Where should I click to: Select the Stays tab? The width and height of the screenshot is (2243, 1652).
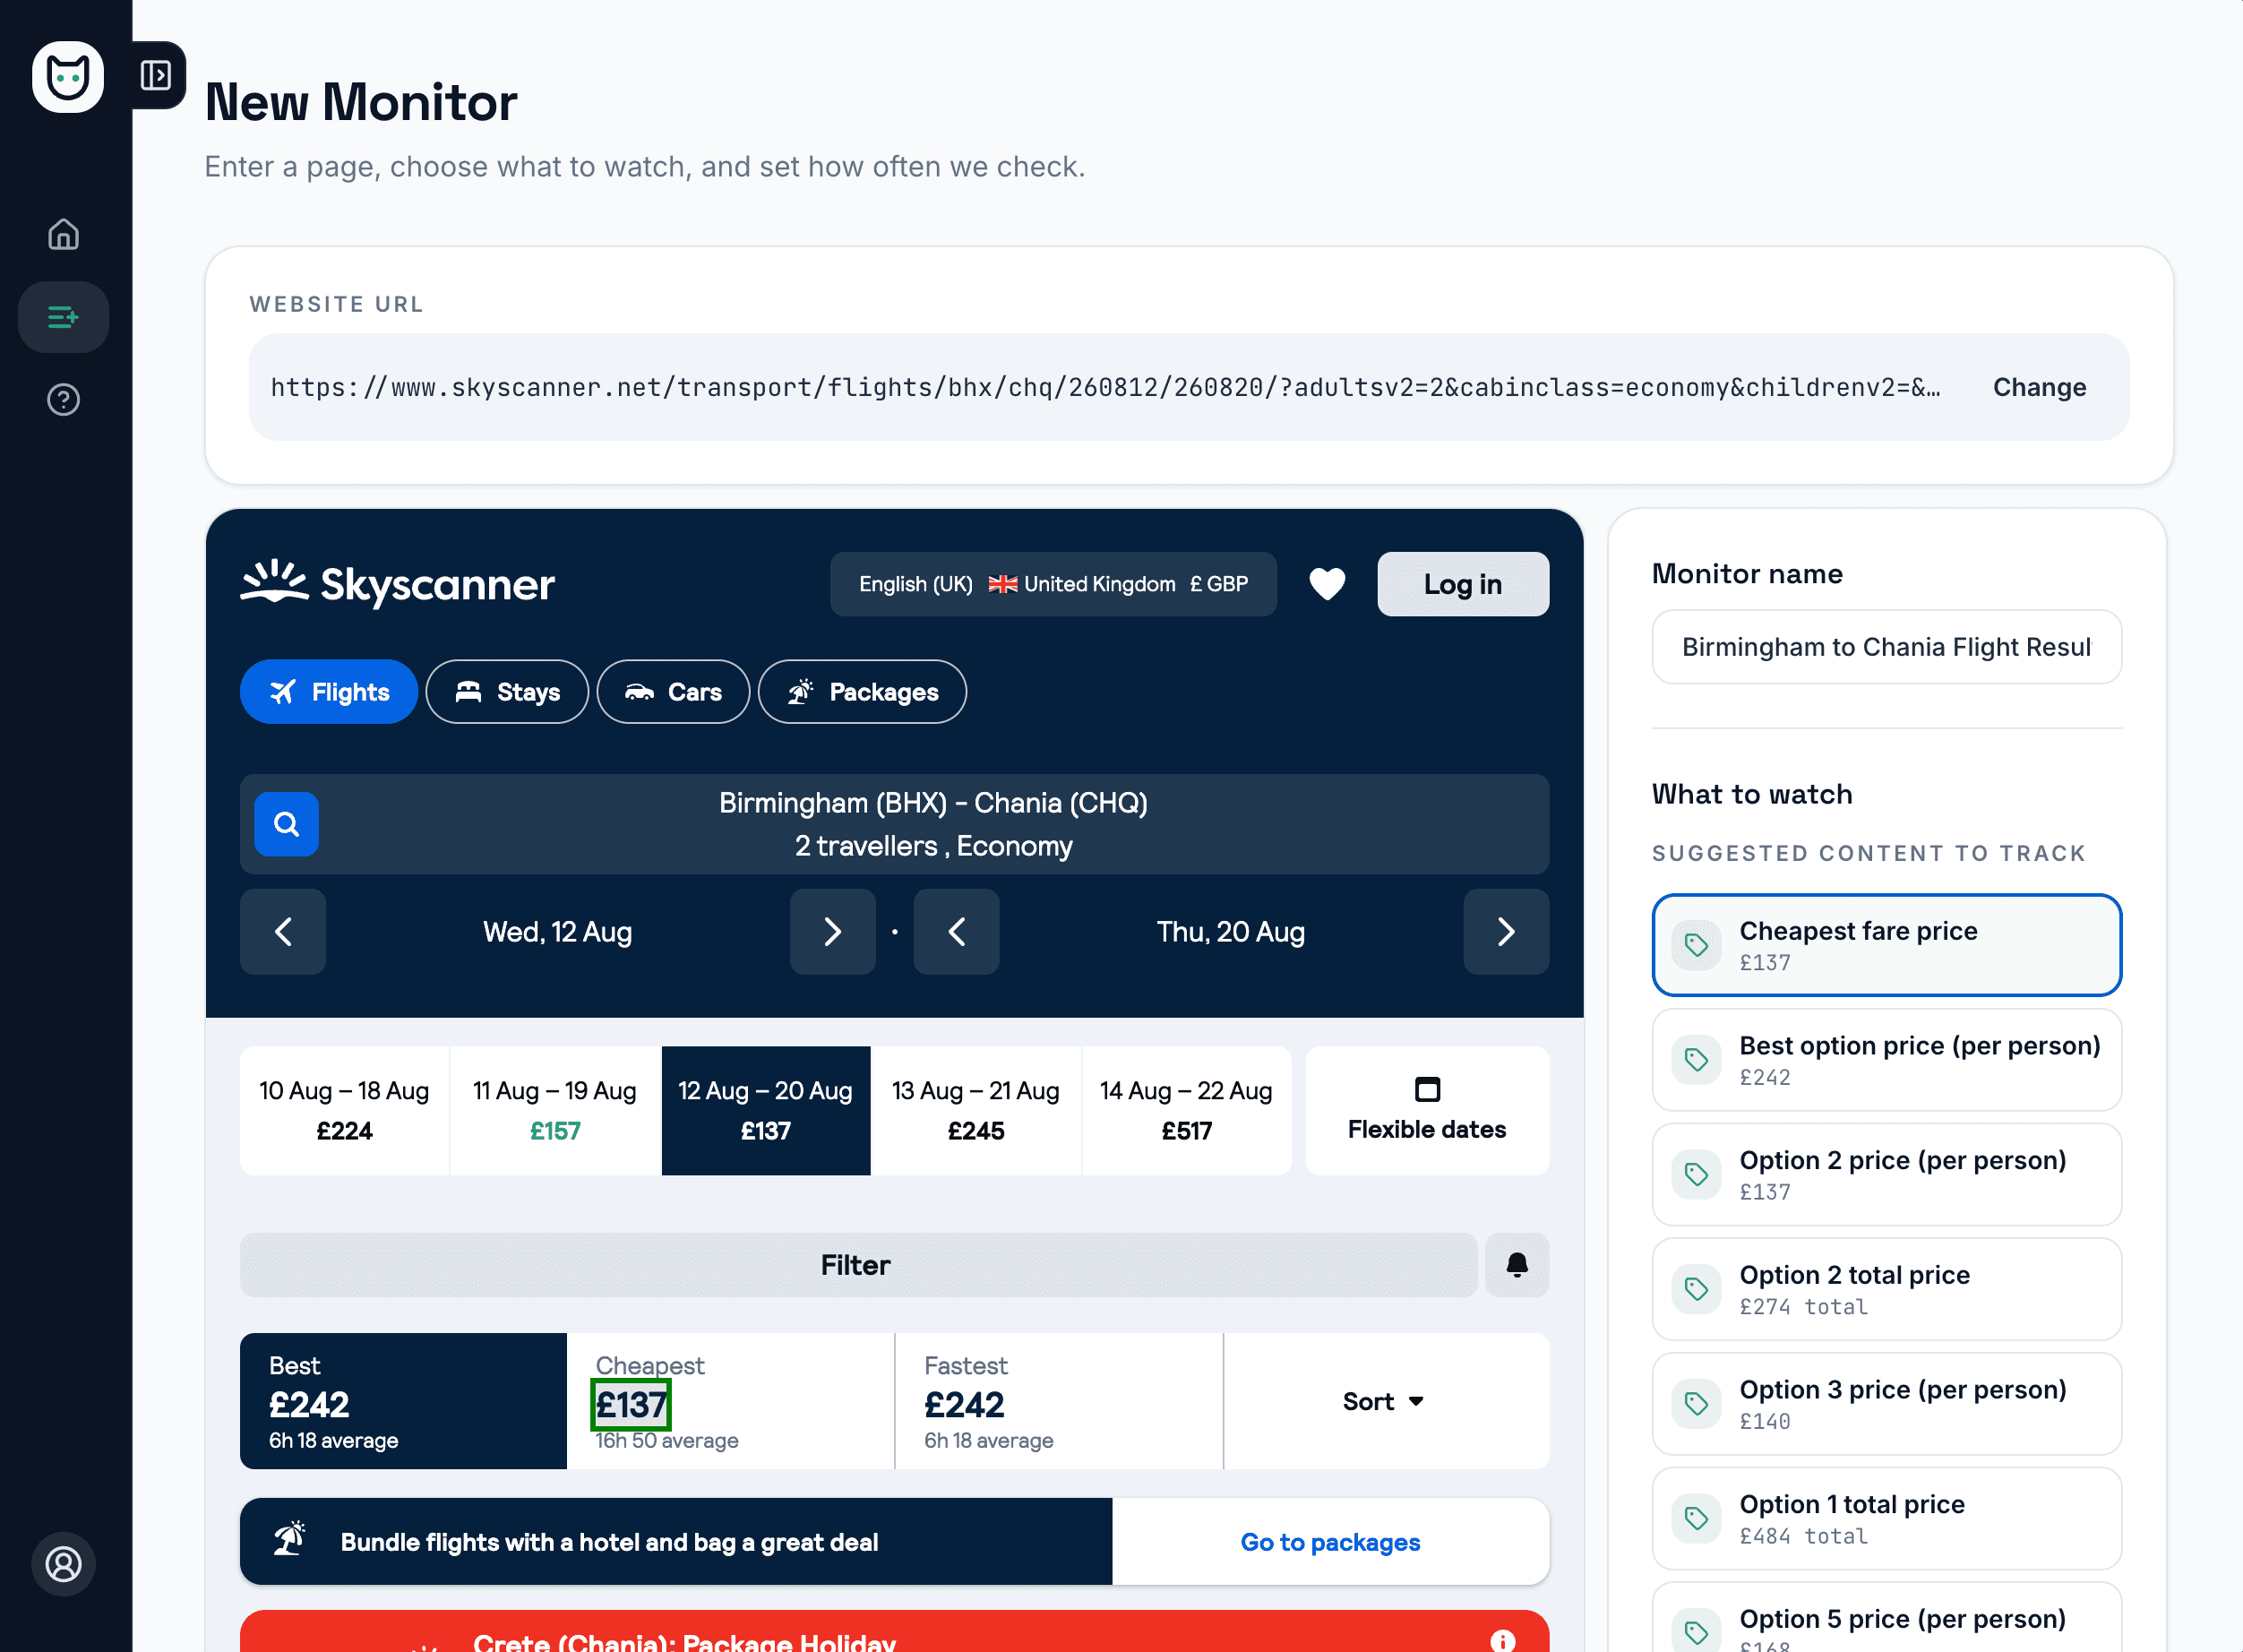(x=507, y=692)
